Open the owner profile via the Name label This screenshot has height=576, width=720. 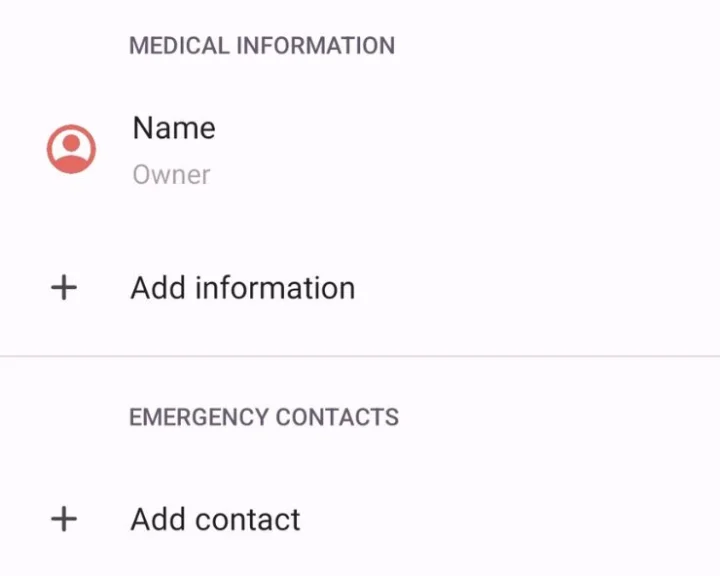point(173,128)
